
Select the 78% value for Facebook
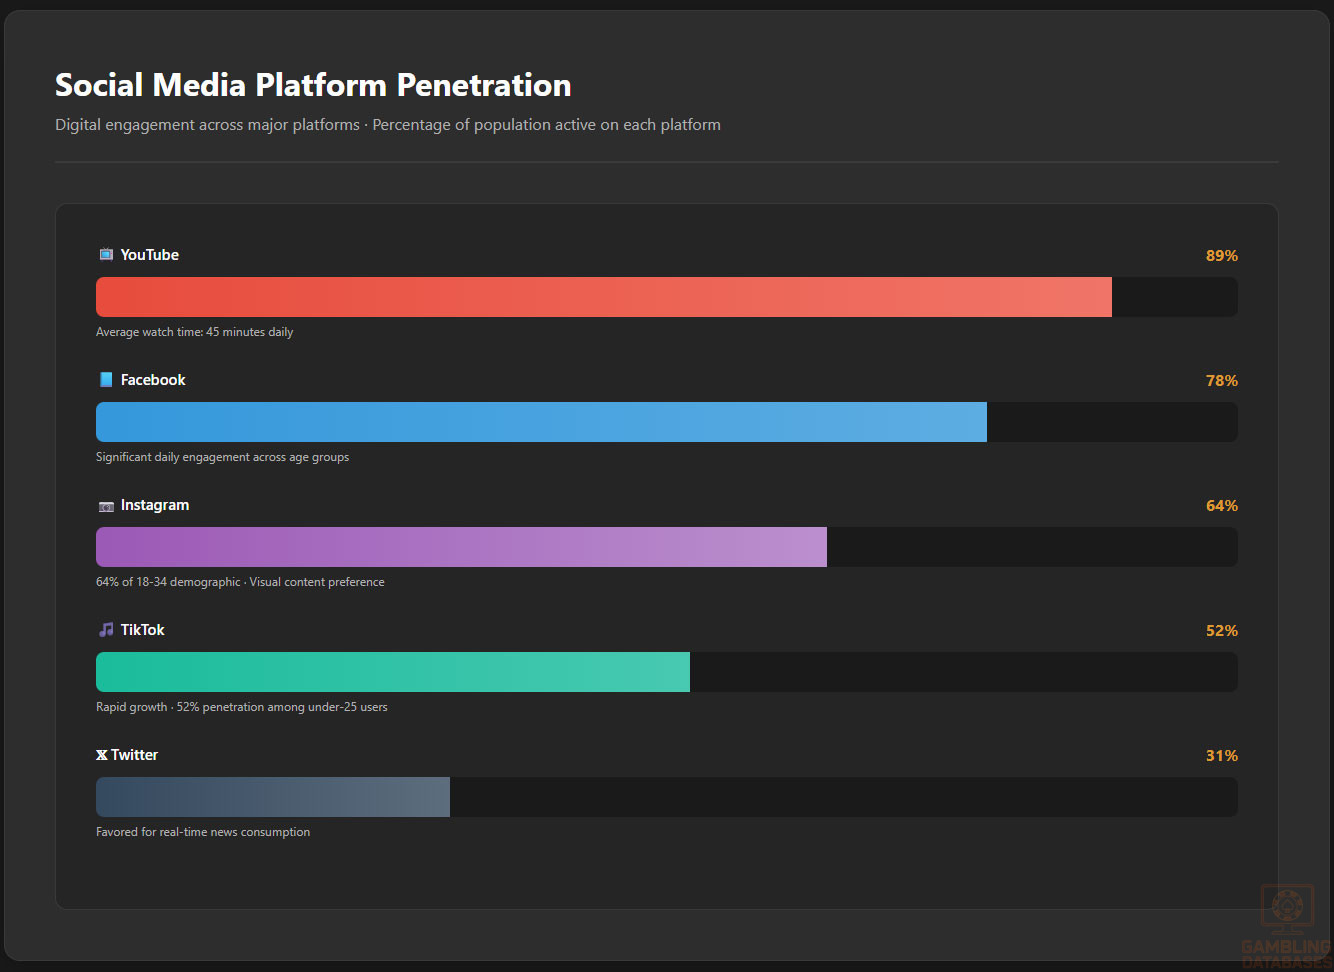pos(1221,381)
